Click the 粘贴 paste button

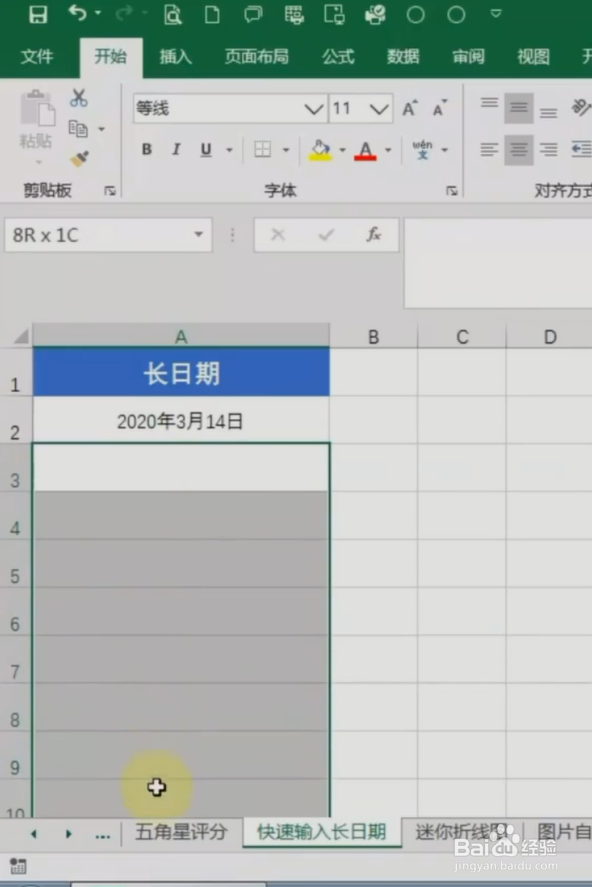point(37,118)
